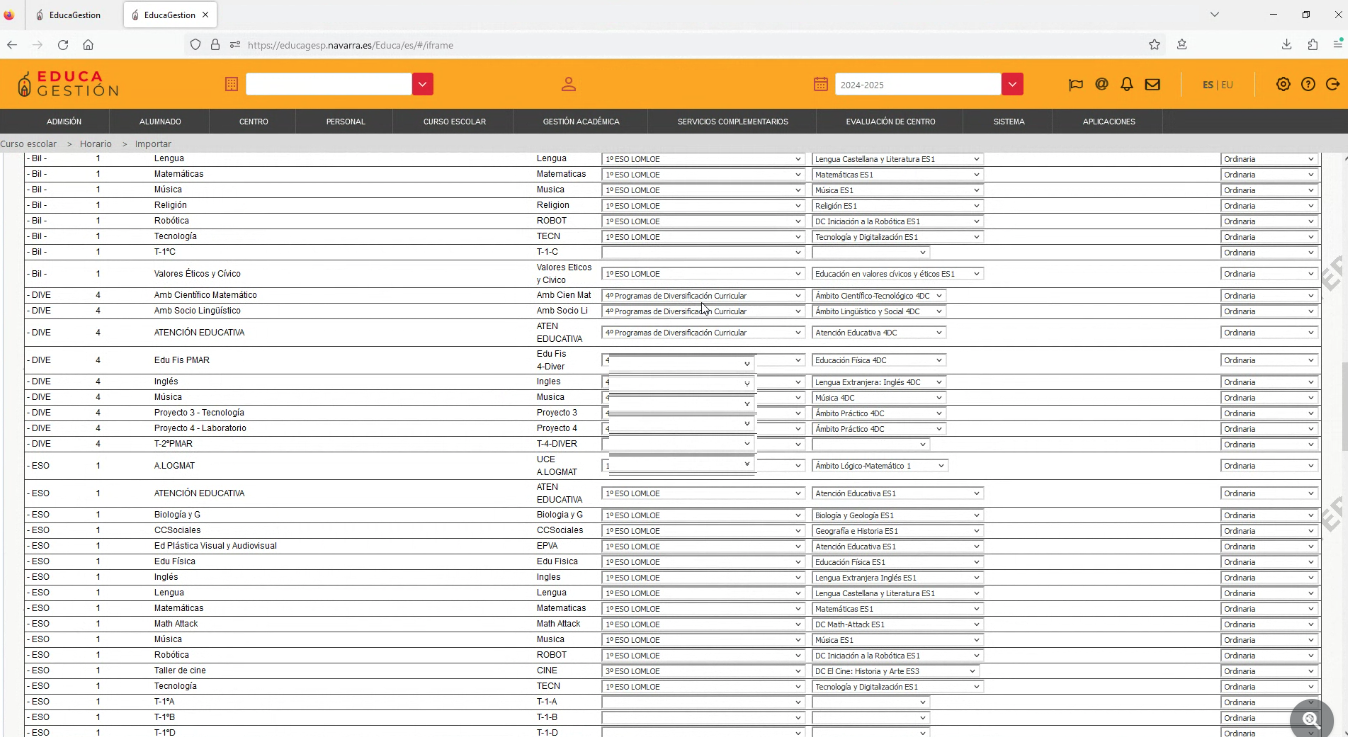Screen dimensions: 1348x737
Task: Click the Horario breadcrumb
Action: pos(96,144)
